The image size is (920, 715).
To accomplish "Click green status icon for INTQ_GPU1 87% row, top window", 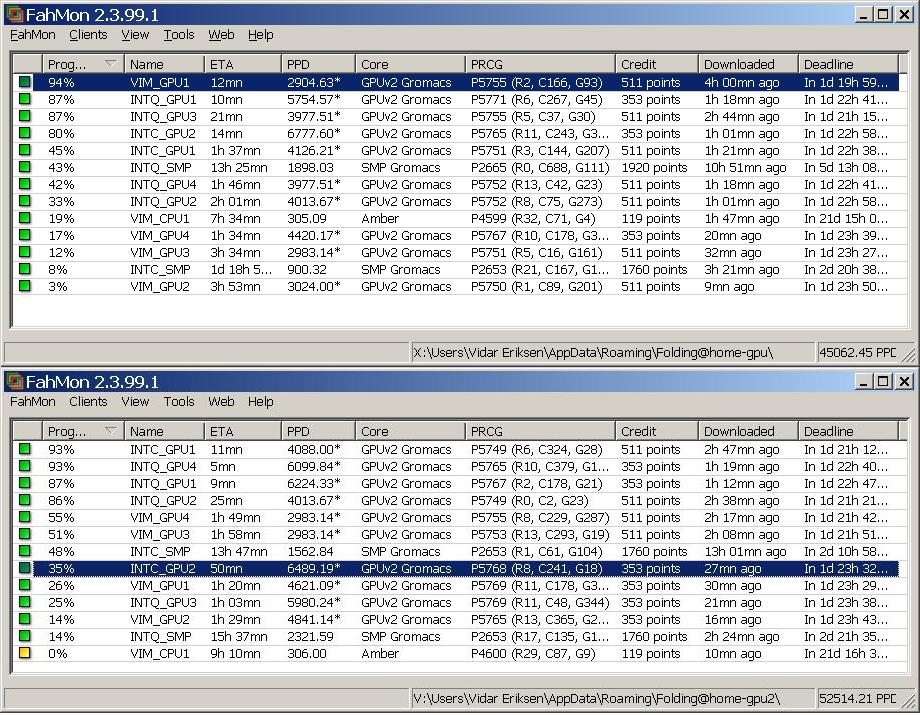I will tap(25, 99).
